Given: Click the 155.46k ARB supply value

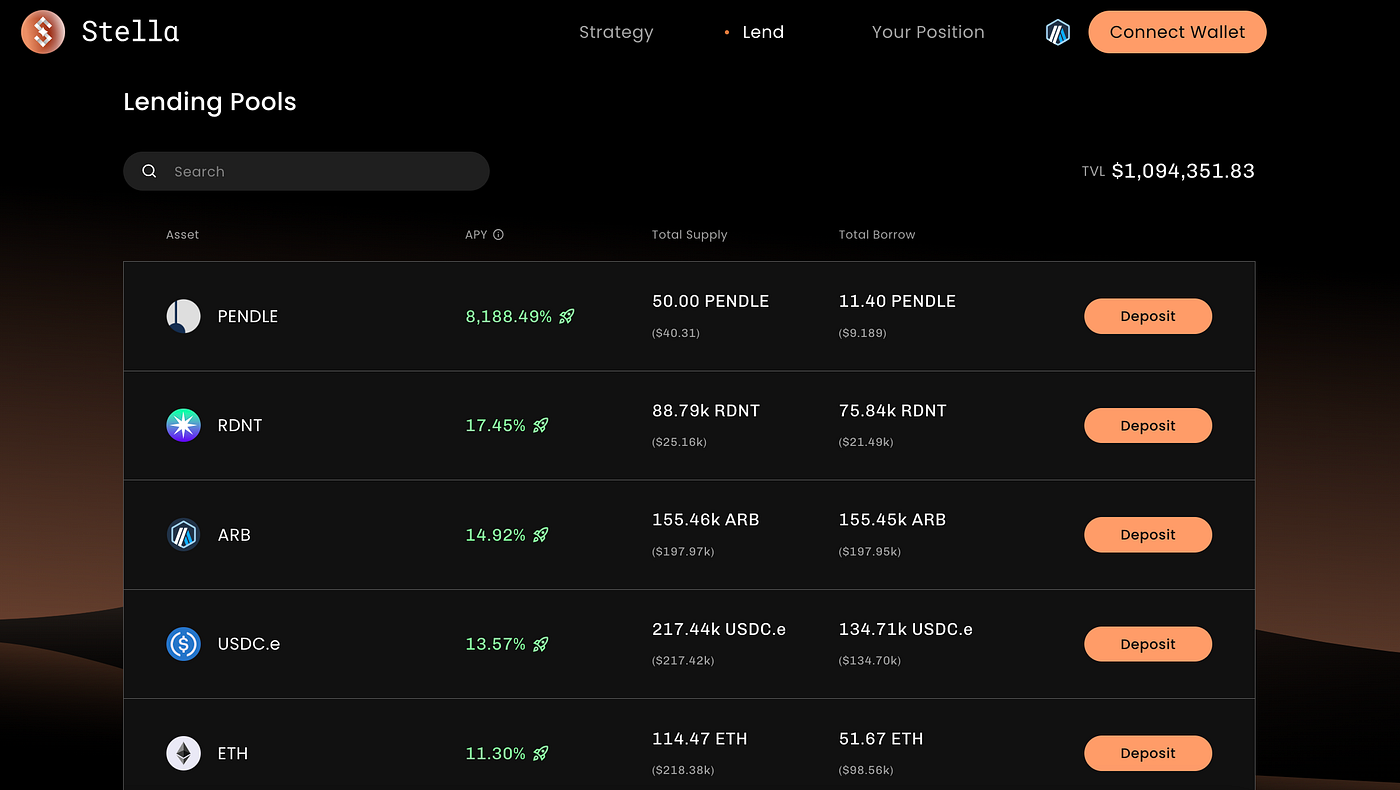Looking at the screenshot, I should [x=706, y=520].
